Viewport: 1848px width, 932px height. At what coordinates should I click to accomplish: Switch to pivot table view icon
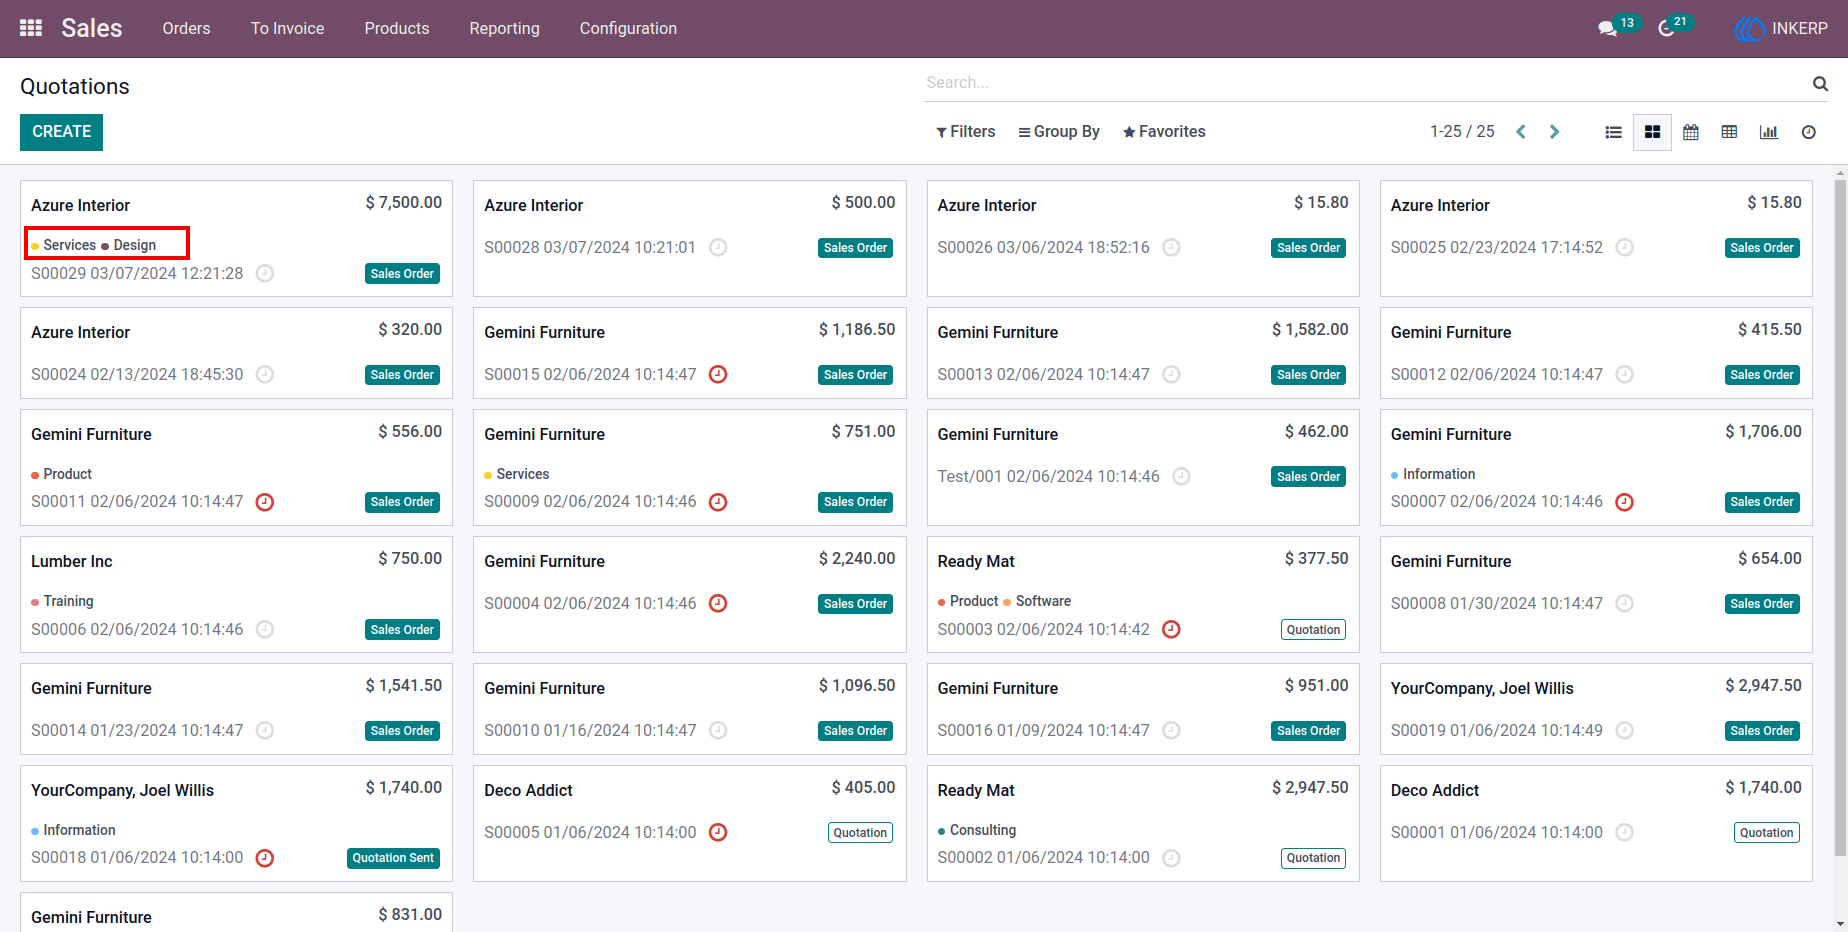[x=1729, y=132]
